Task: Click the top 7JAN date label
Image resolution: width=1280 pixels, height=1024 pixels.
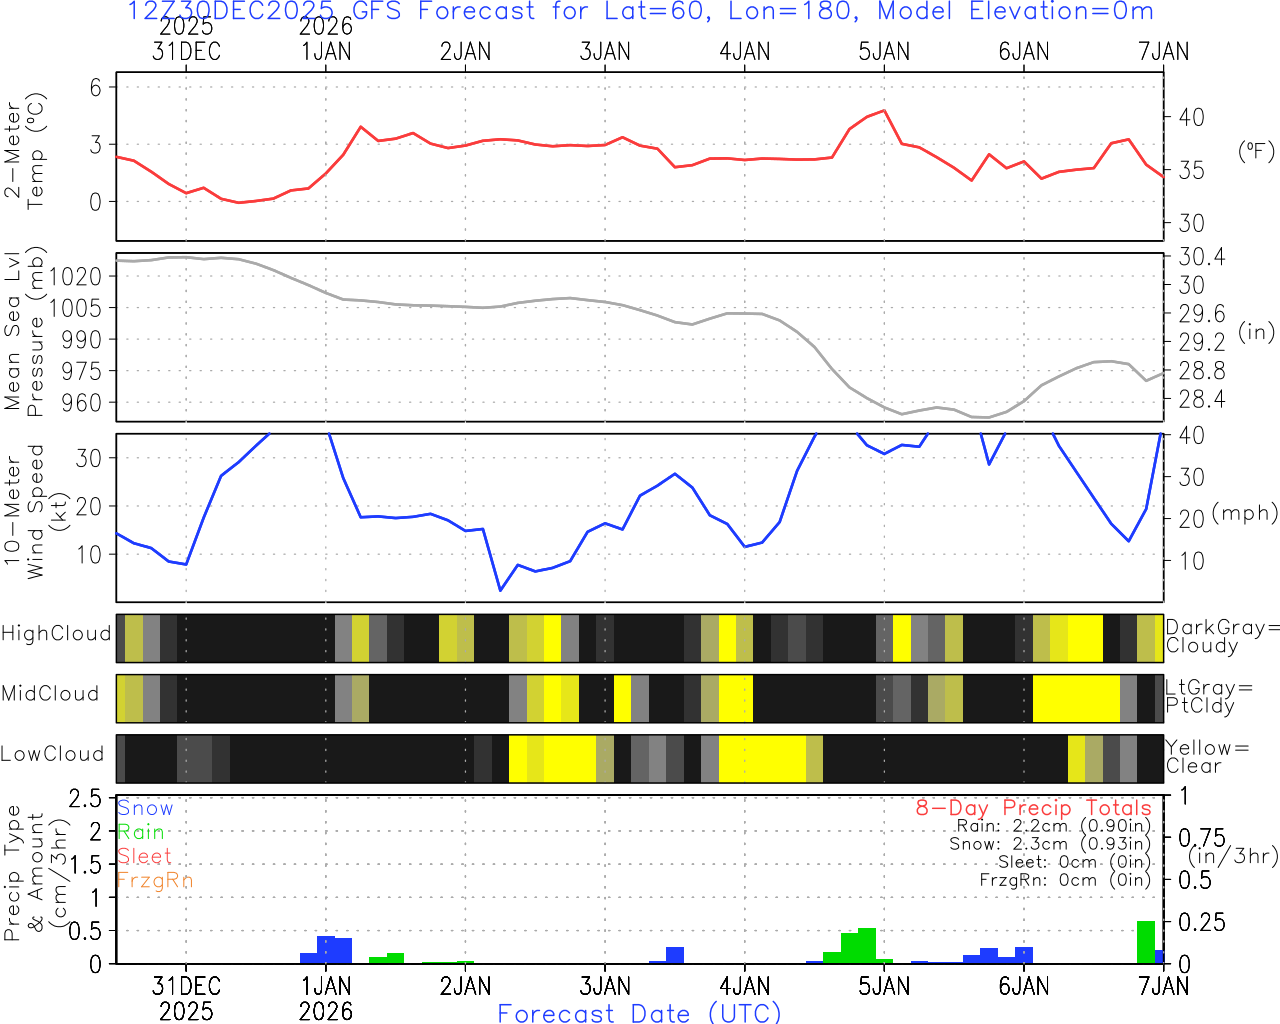Action: 1164,51
